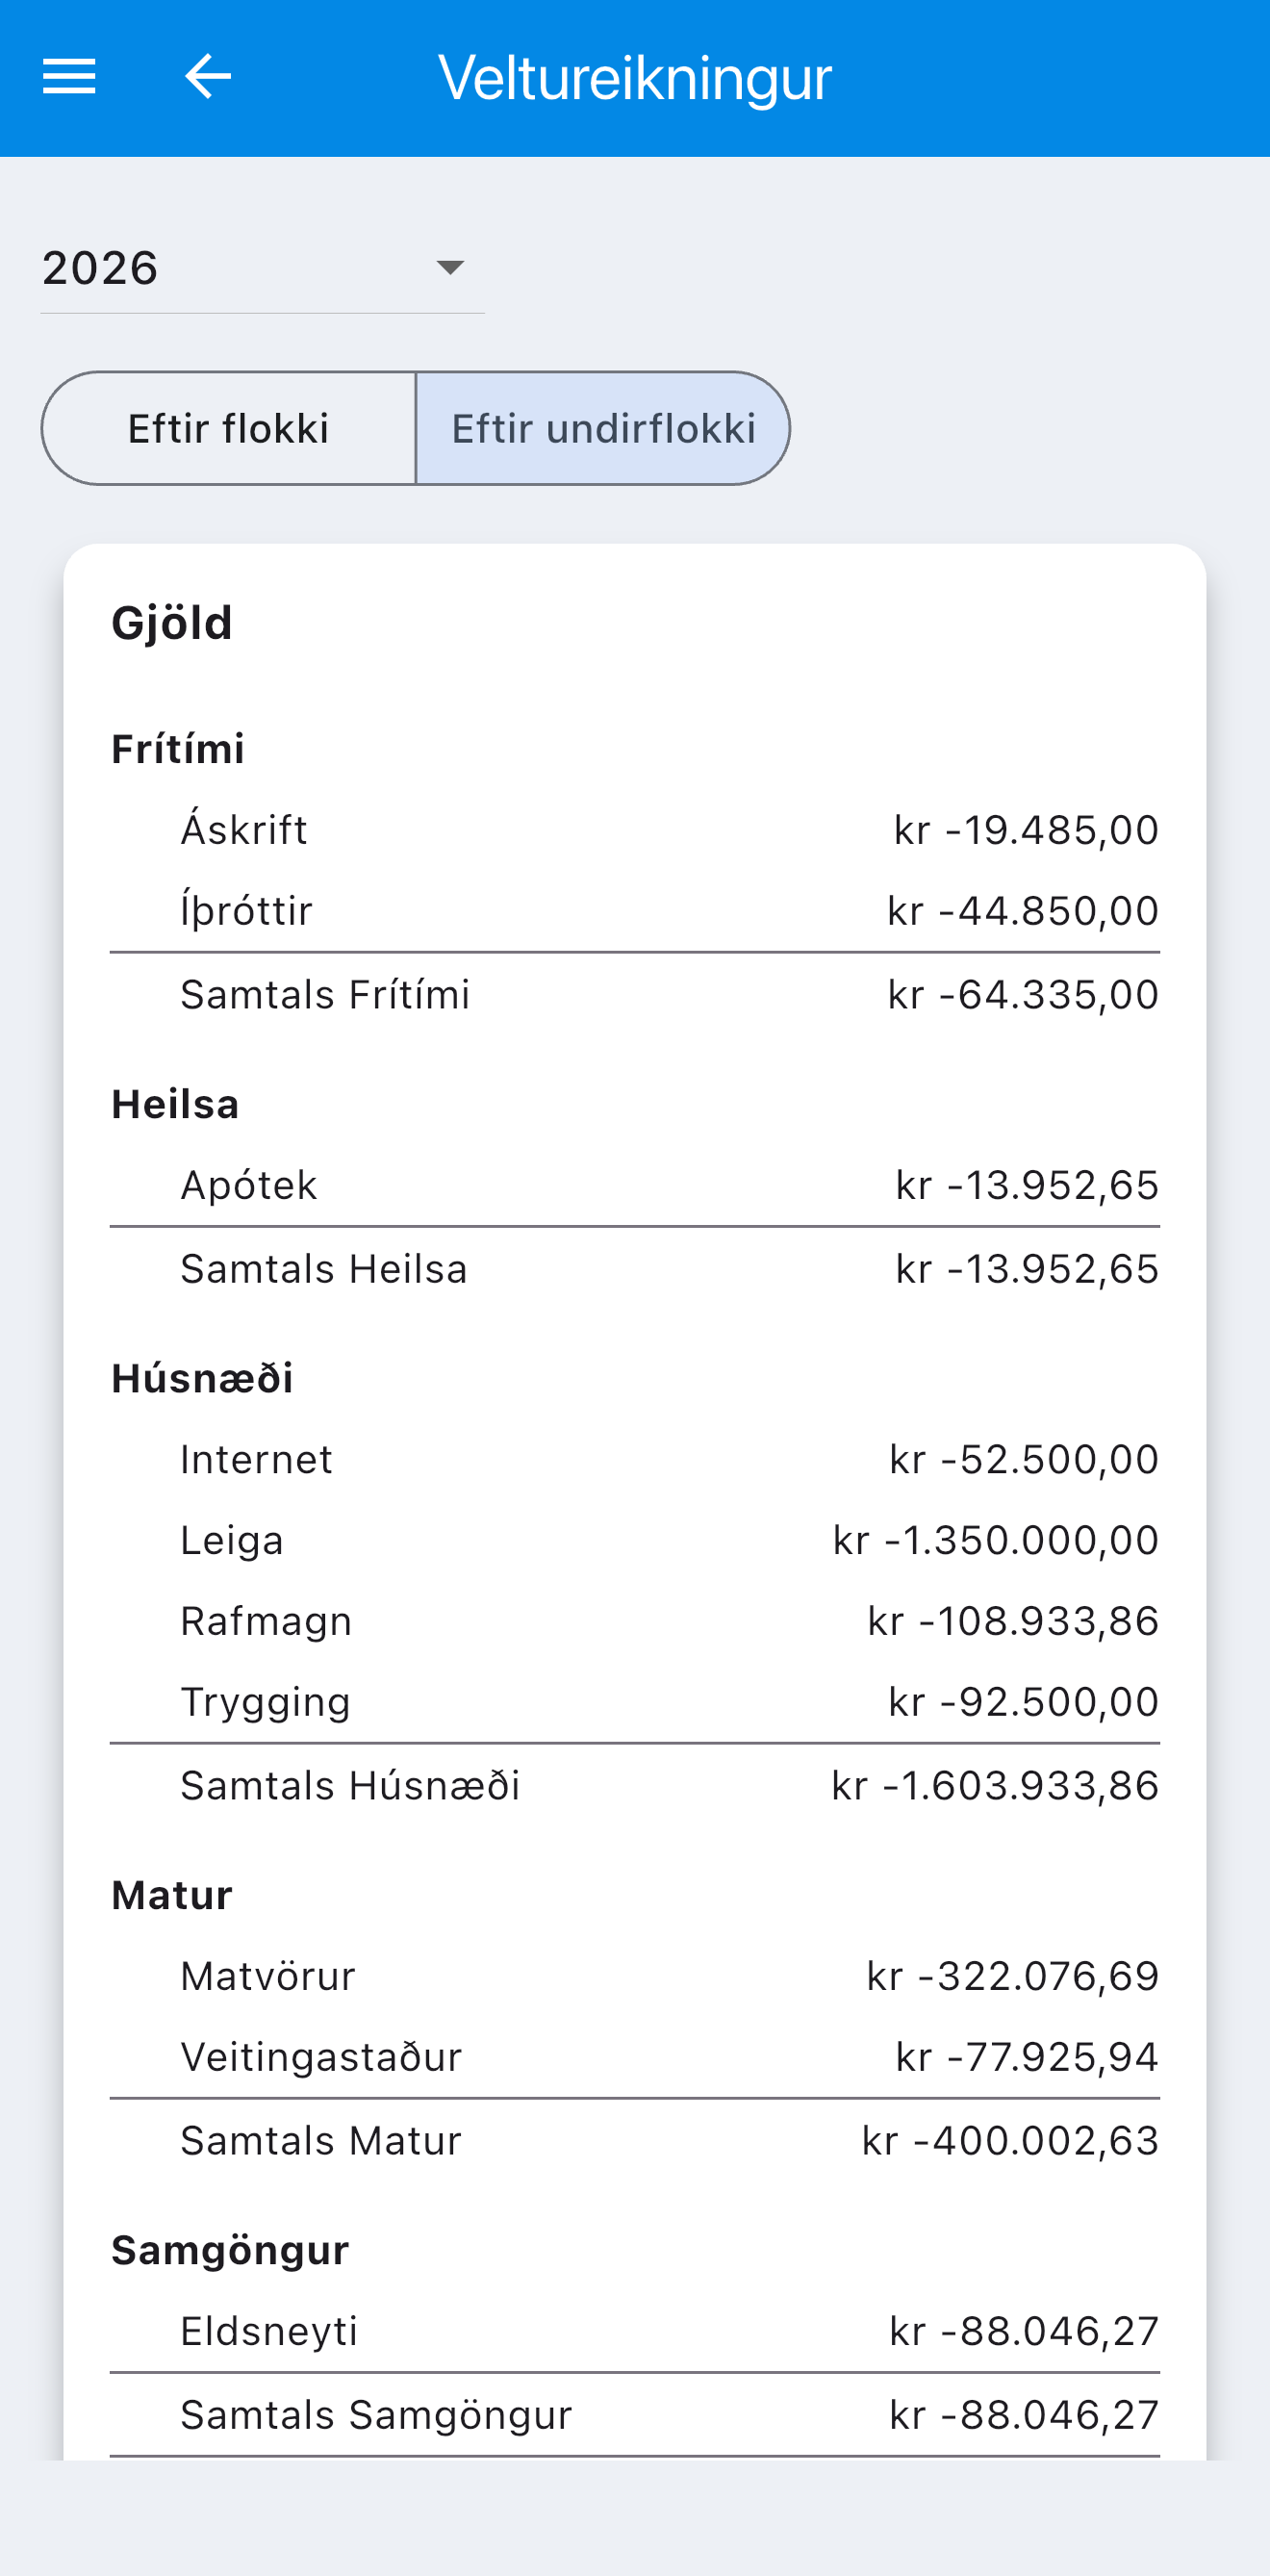Select the Samtals Matur total row
The height and width of the screenshot is (2576, 1270).
(635, 2141)
